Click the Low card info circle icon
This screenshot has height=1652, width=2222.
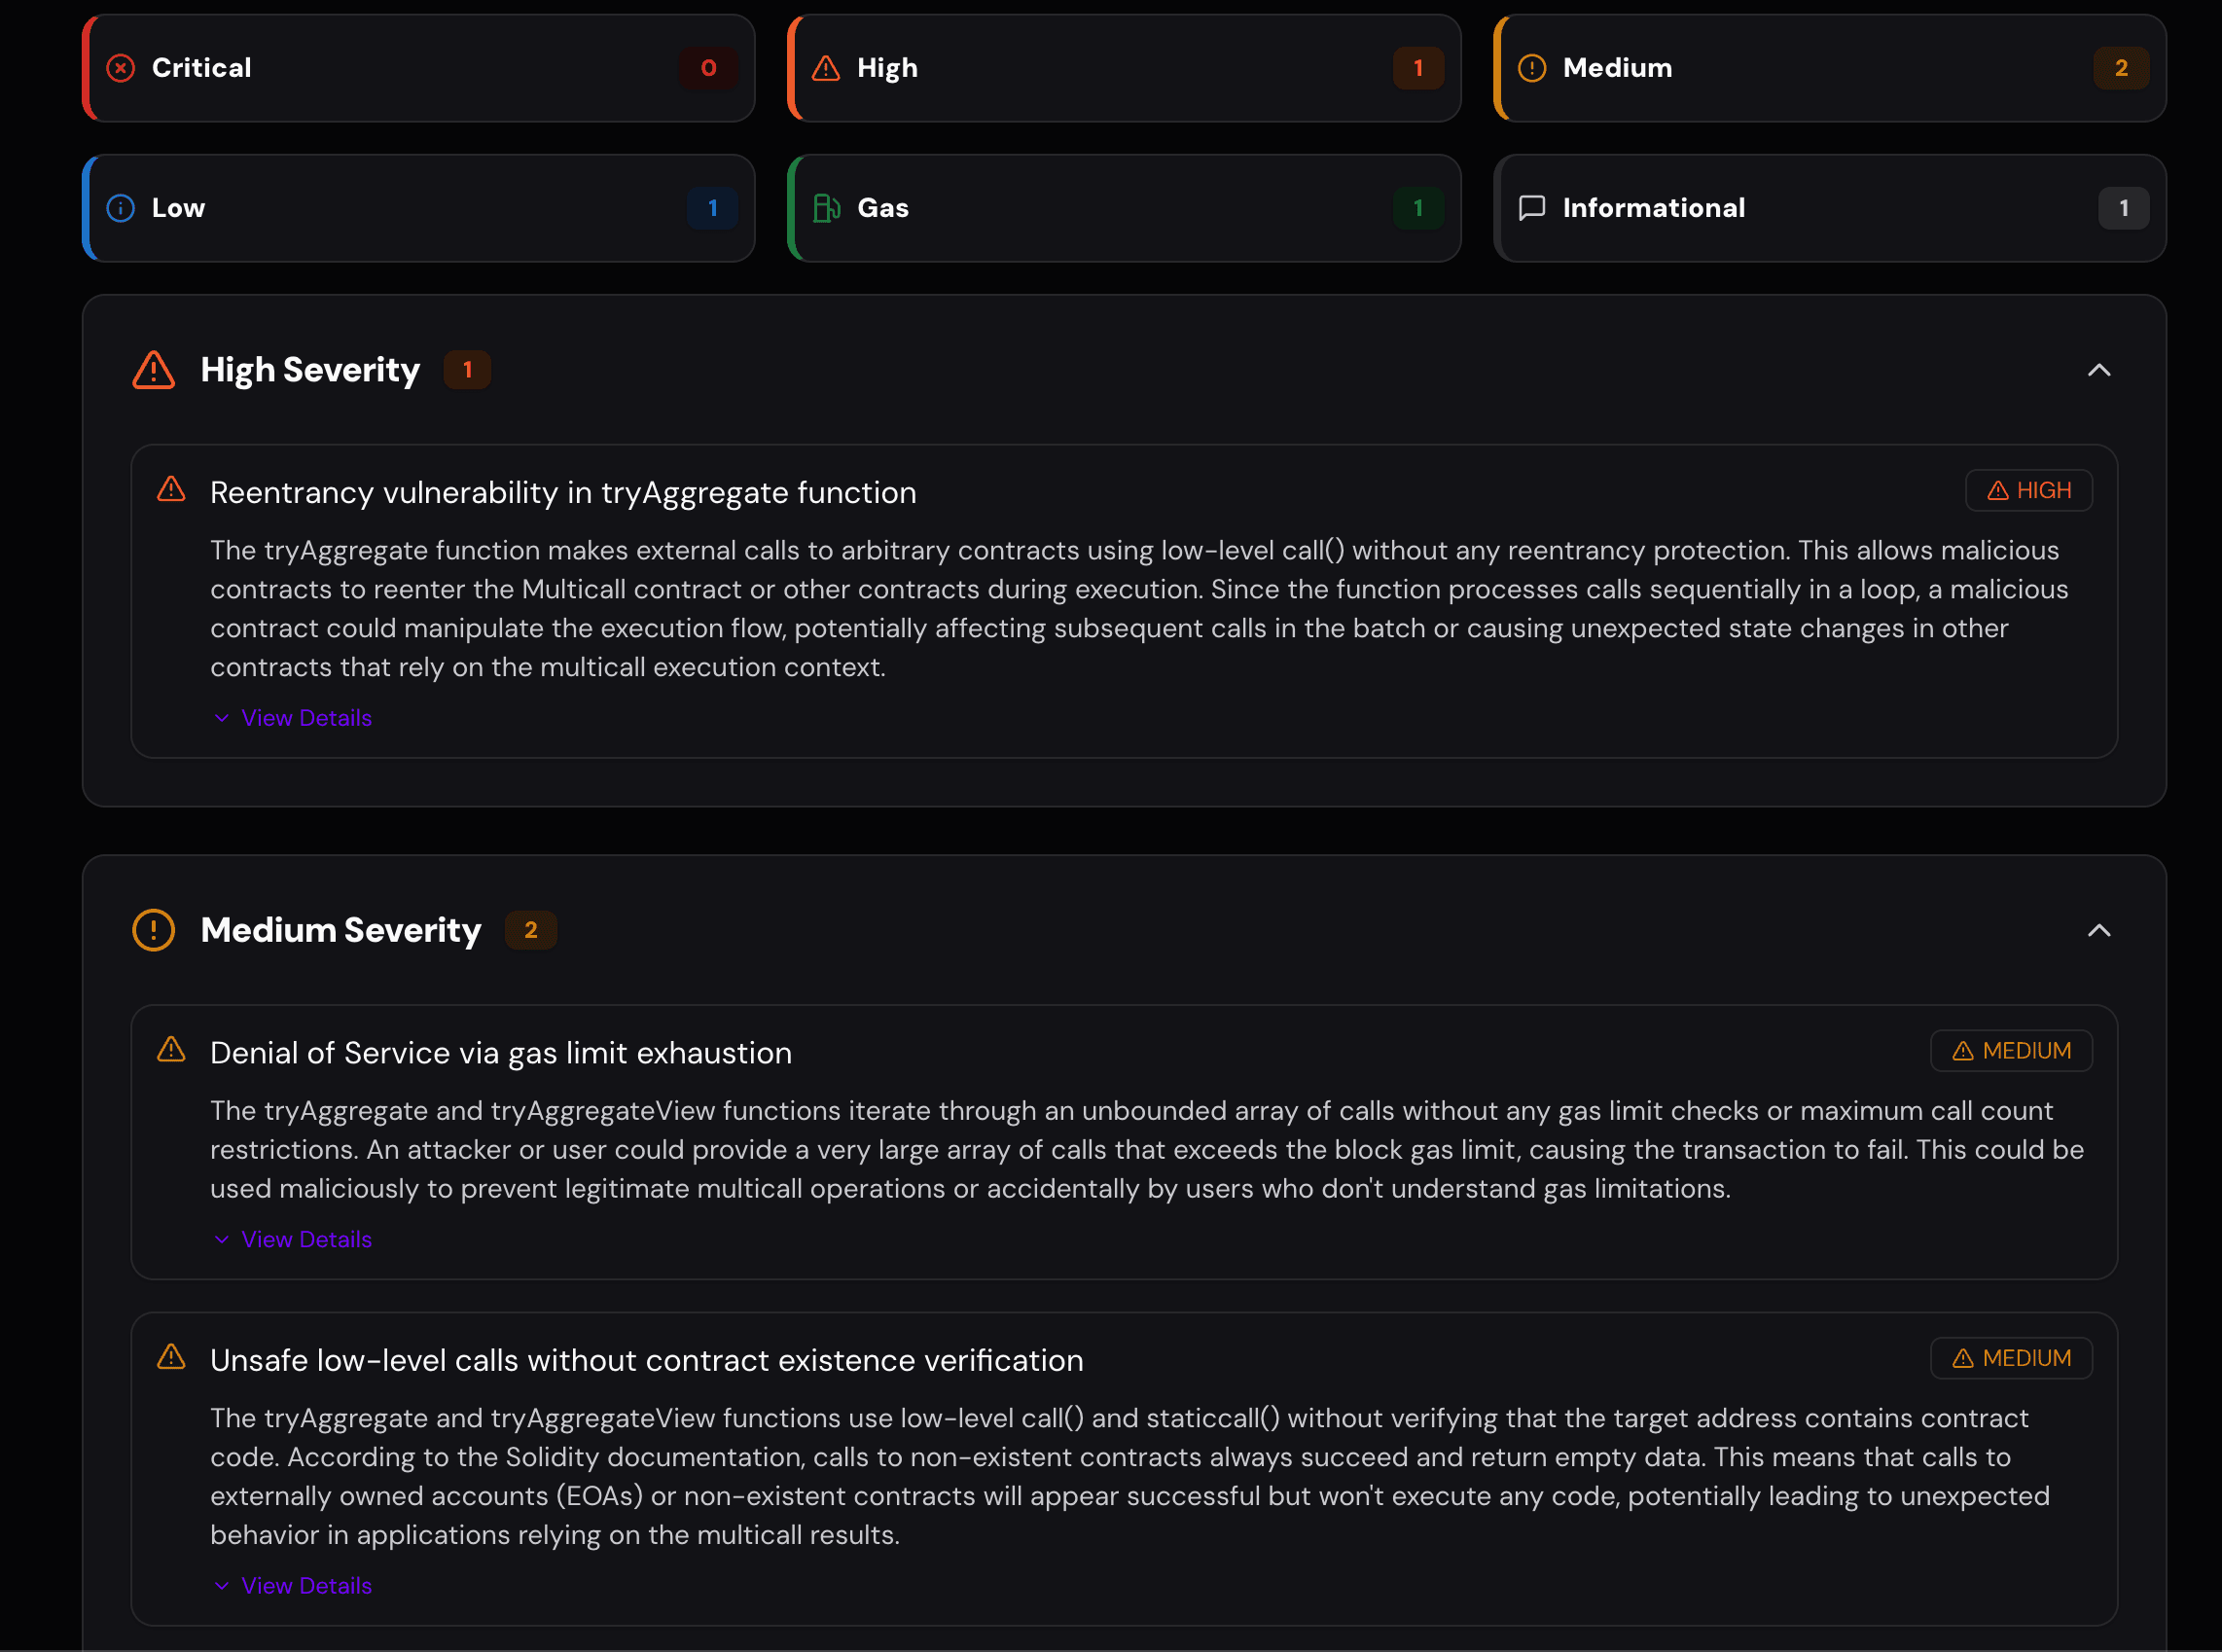pos(121,208)
